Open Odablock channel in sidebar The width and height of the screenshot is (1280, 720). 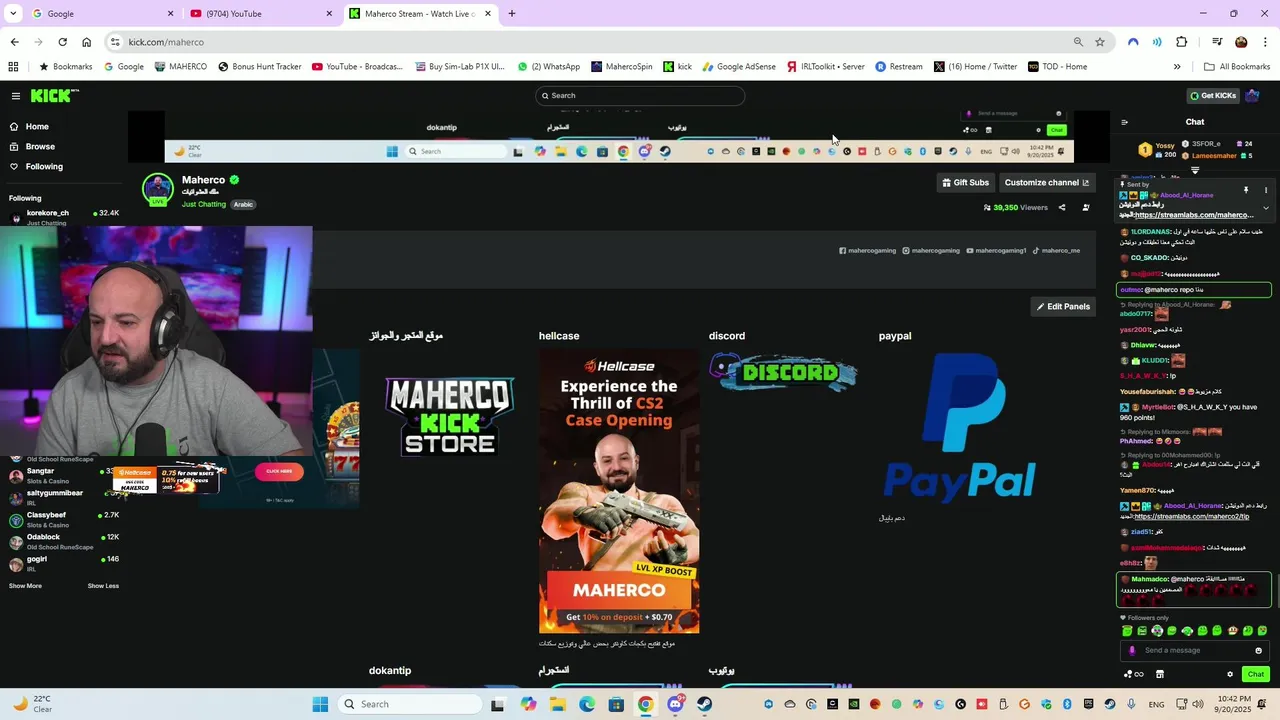[62, 541]
